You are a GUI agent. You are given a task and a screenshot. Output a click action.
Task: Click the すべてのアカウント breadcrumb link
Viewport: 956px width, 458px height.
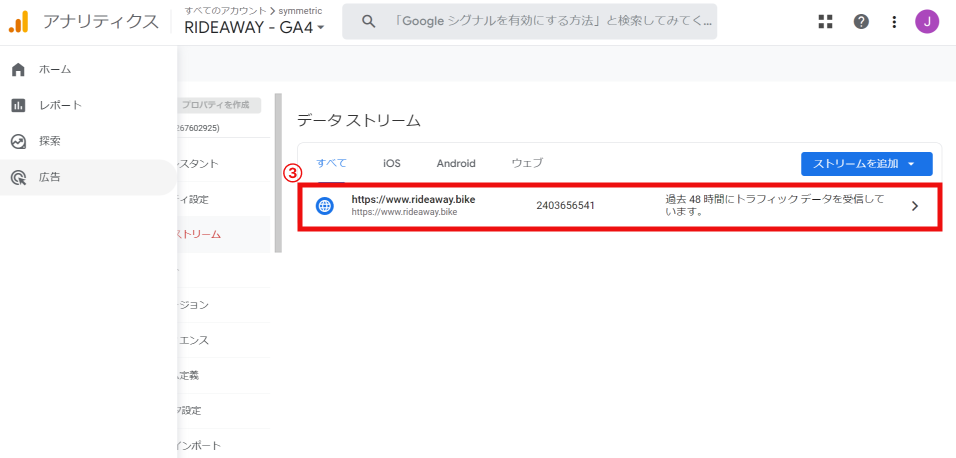coord(224,11)
